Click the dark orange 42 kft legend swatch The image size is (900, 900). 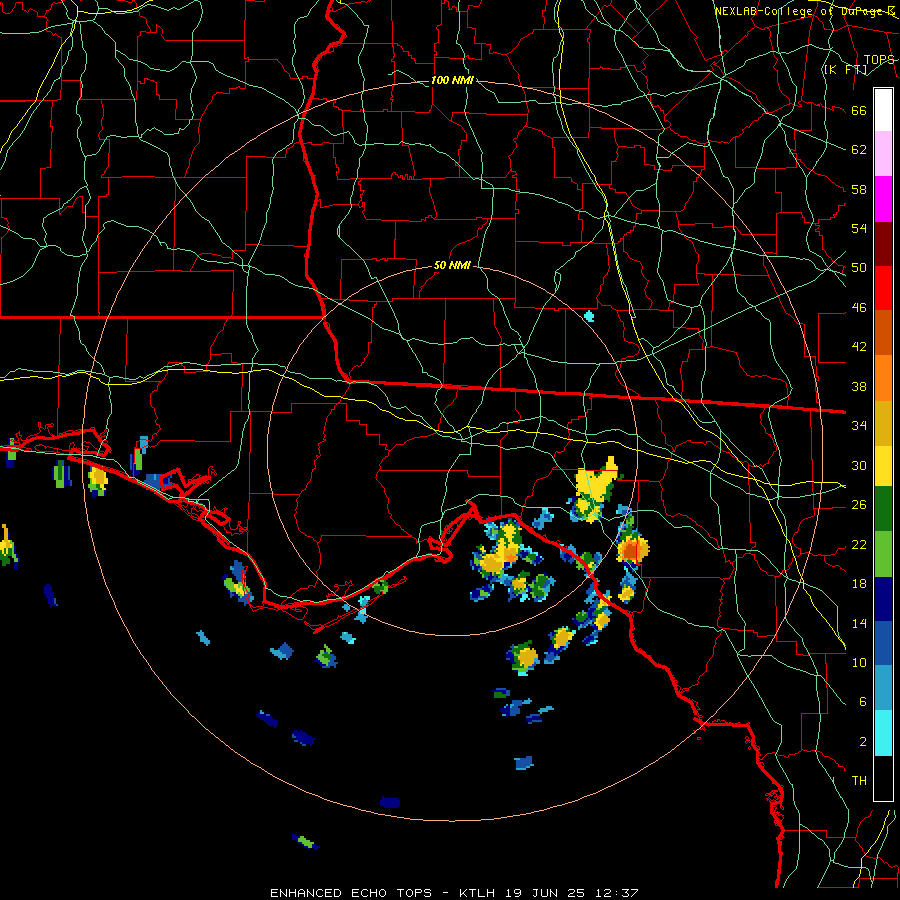pos(883,332)
